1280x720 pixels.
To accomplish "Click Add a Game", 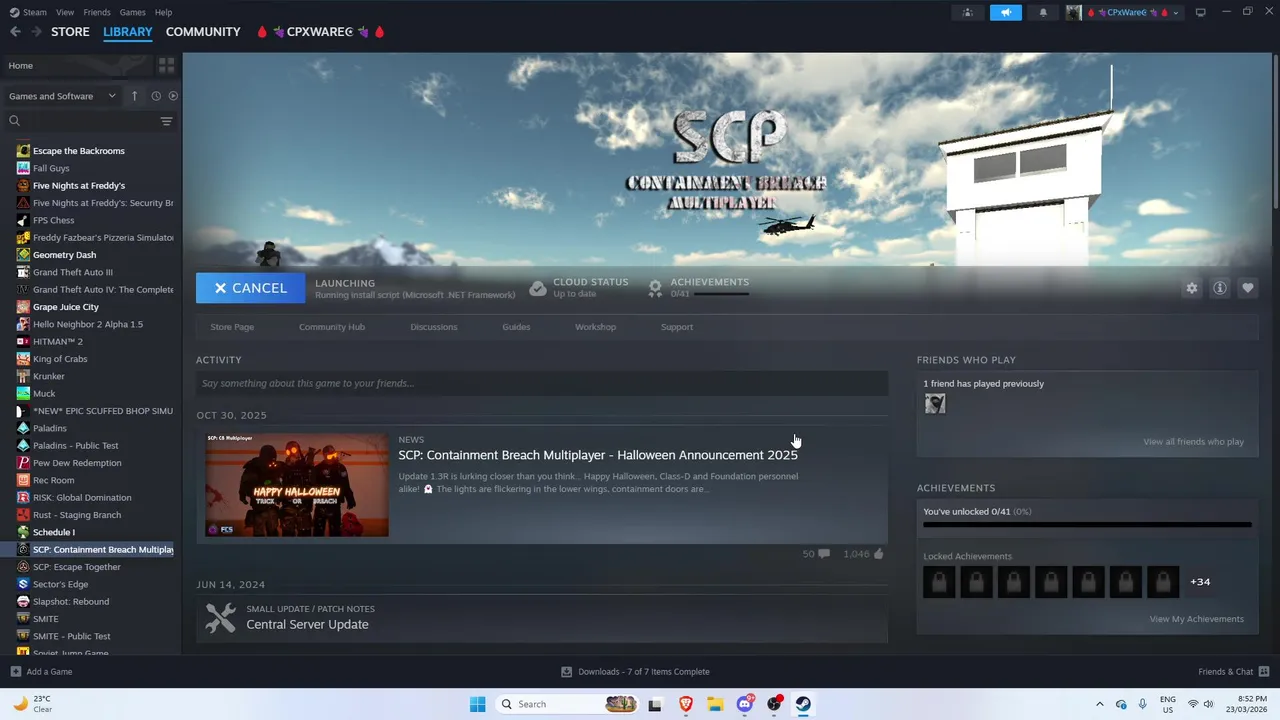I will 41,672.
